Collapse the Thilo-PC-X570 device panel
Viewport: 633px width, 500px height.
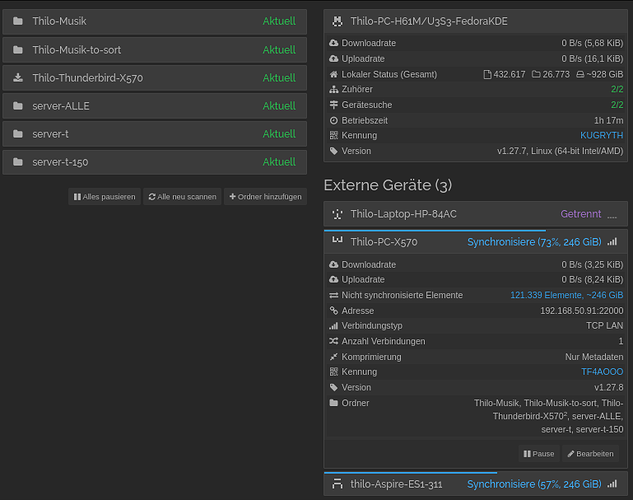(476, 242)
